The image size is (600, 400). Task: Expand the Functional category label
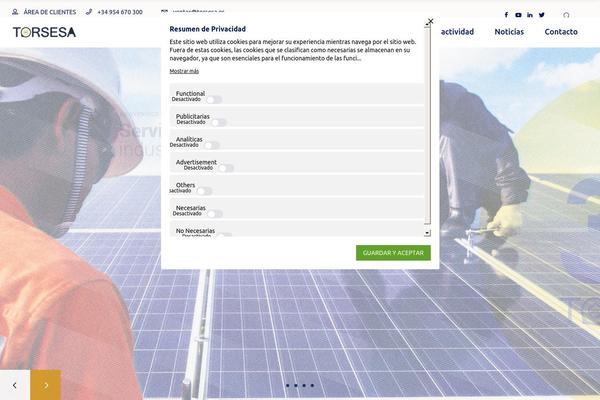pos(190,93)
